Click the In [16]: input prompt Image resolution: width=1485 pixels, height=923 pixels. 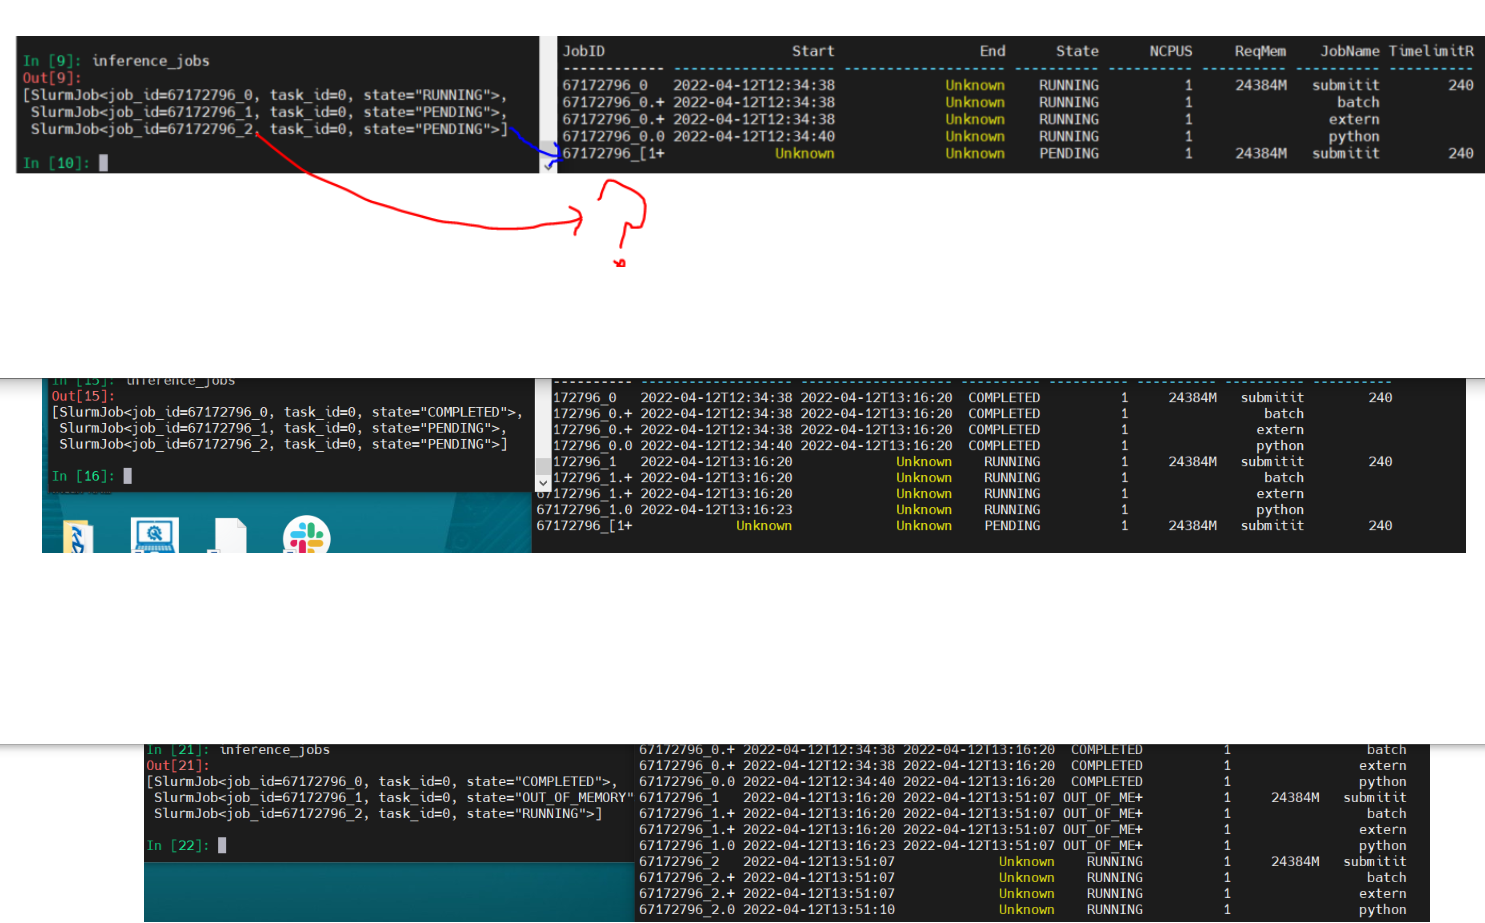click(84, 476)
